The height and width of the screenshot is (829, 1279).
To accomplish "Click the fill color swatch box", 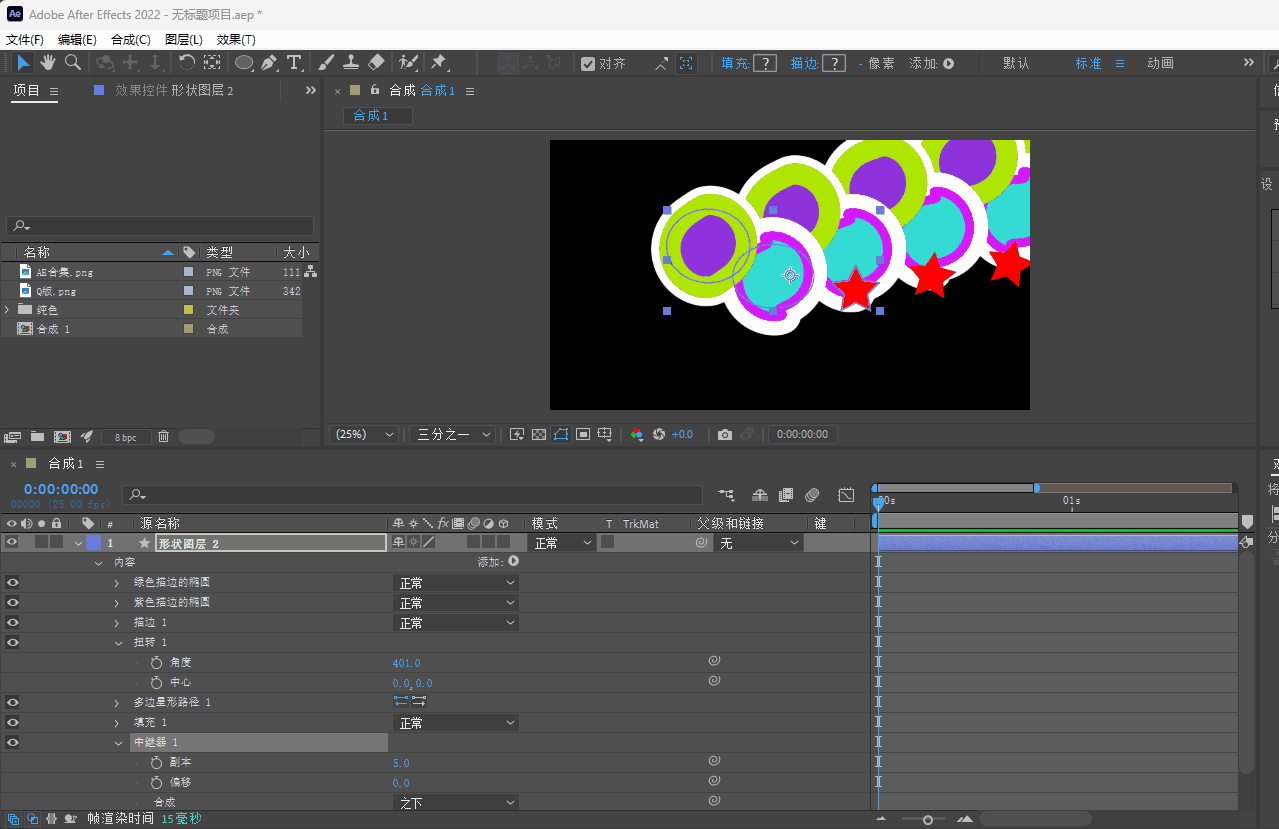I will click(765, 63).
